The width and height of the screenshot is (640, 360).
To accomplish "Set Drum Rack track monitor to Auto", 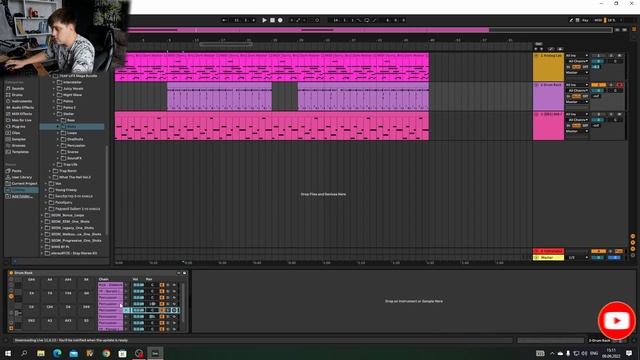I will pos(576,96).
